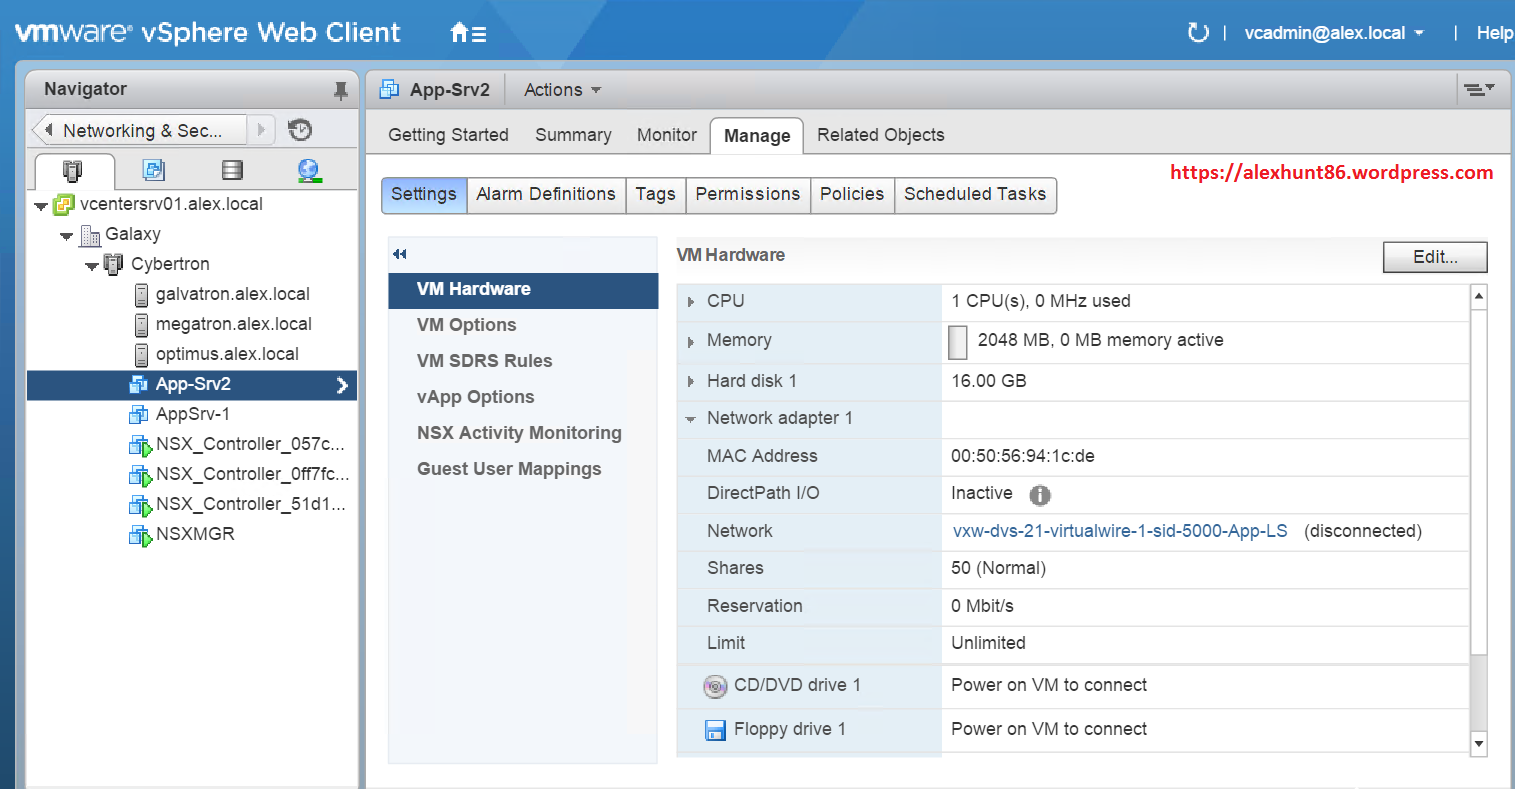
Task: Switch to VMs and Templates inventory tab
Action: click(x=153, y=170)
